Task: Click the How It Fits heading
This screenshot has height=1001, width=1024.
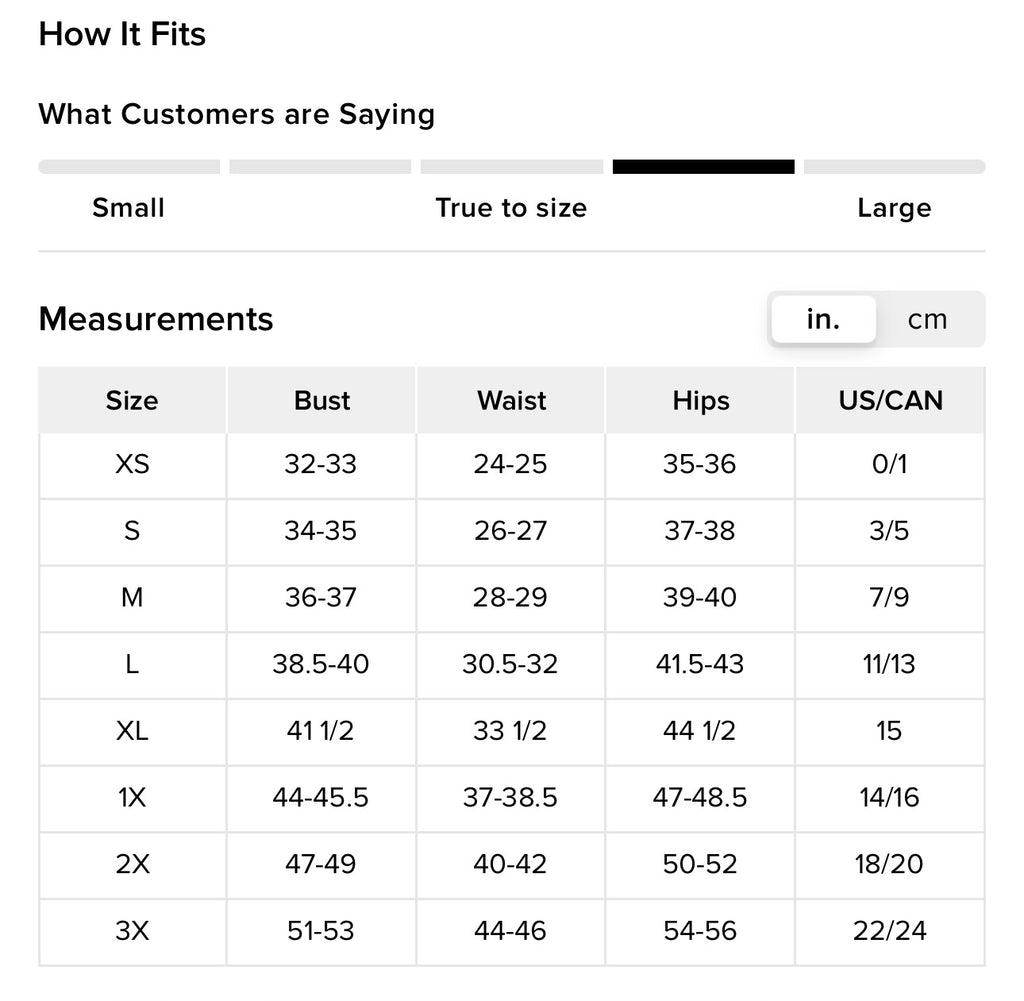Action: coord(122,34)
